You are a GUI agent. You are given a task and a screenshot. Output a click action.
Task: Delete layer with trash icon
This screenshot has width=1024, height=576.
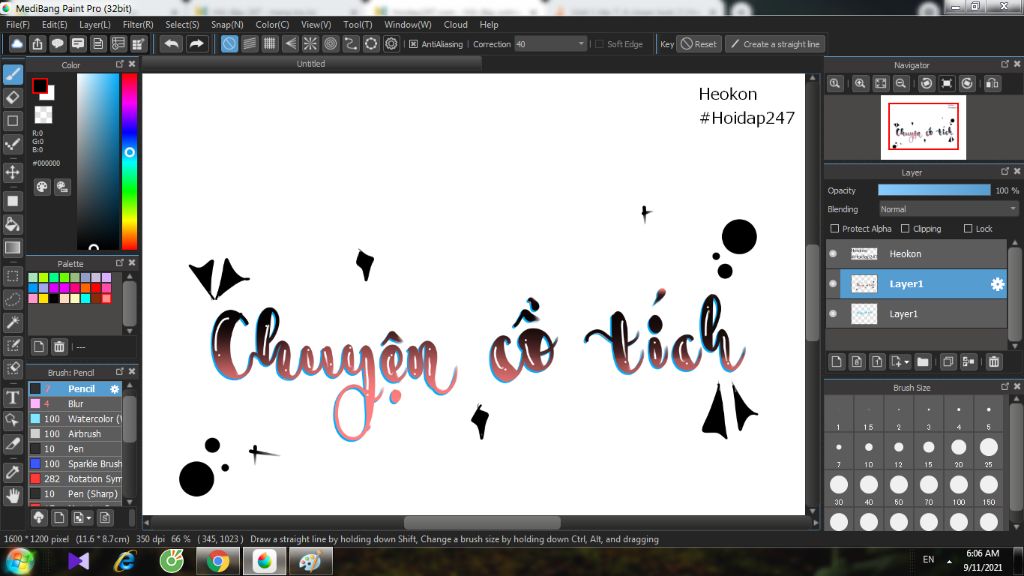point(994,362)
